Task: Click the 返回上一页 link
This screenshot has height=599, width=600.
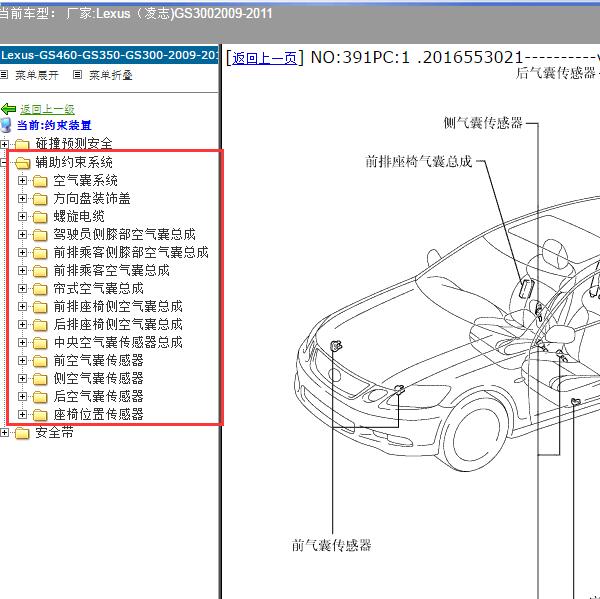Action: tap(264, 59)
